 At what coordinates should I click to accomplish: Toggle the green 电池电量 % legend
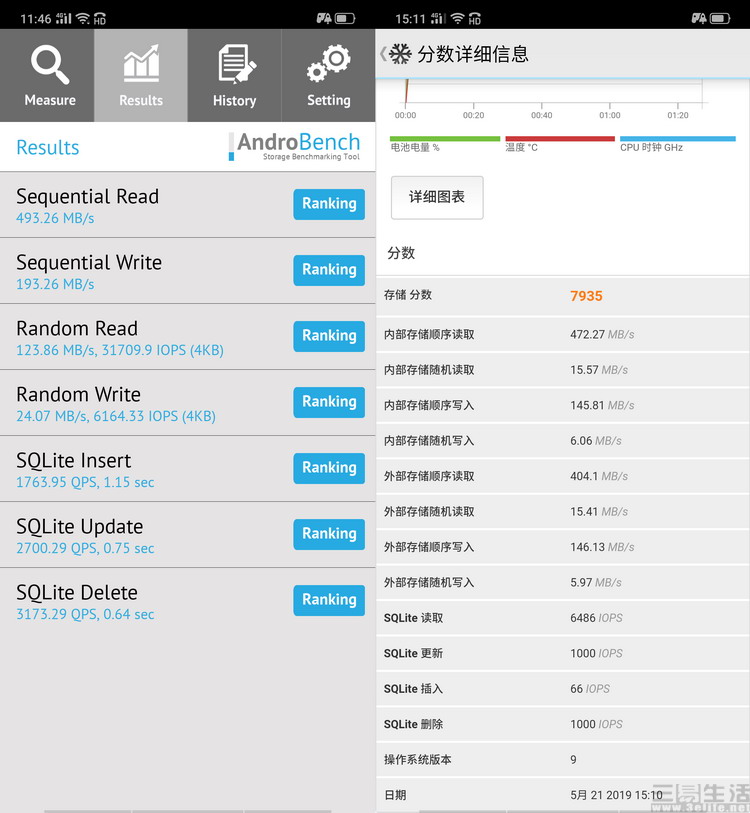444,144
